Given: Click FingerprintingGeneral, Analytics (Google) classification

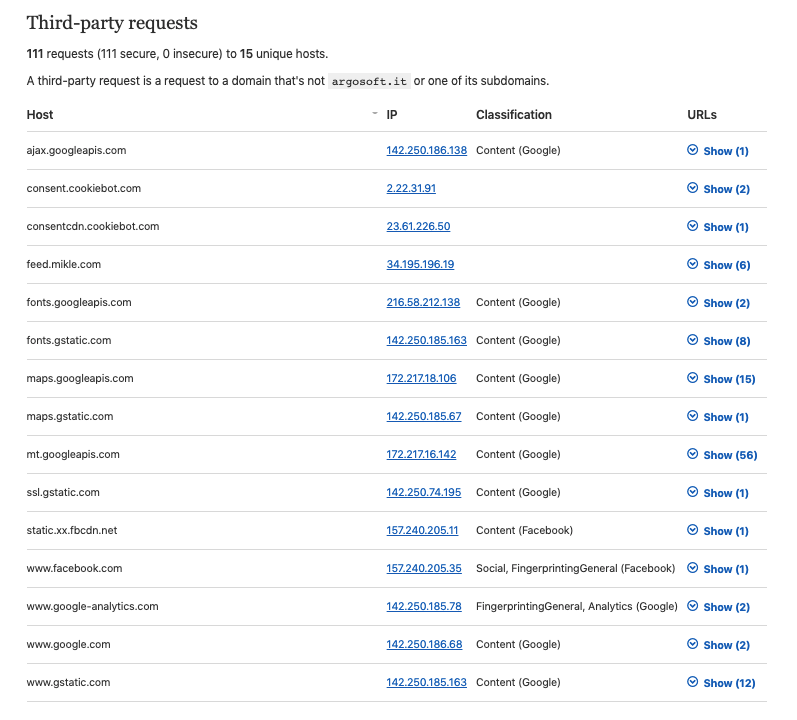Looking at the screenshot, I should [x=576, y=606].
